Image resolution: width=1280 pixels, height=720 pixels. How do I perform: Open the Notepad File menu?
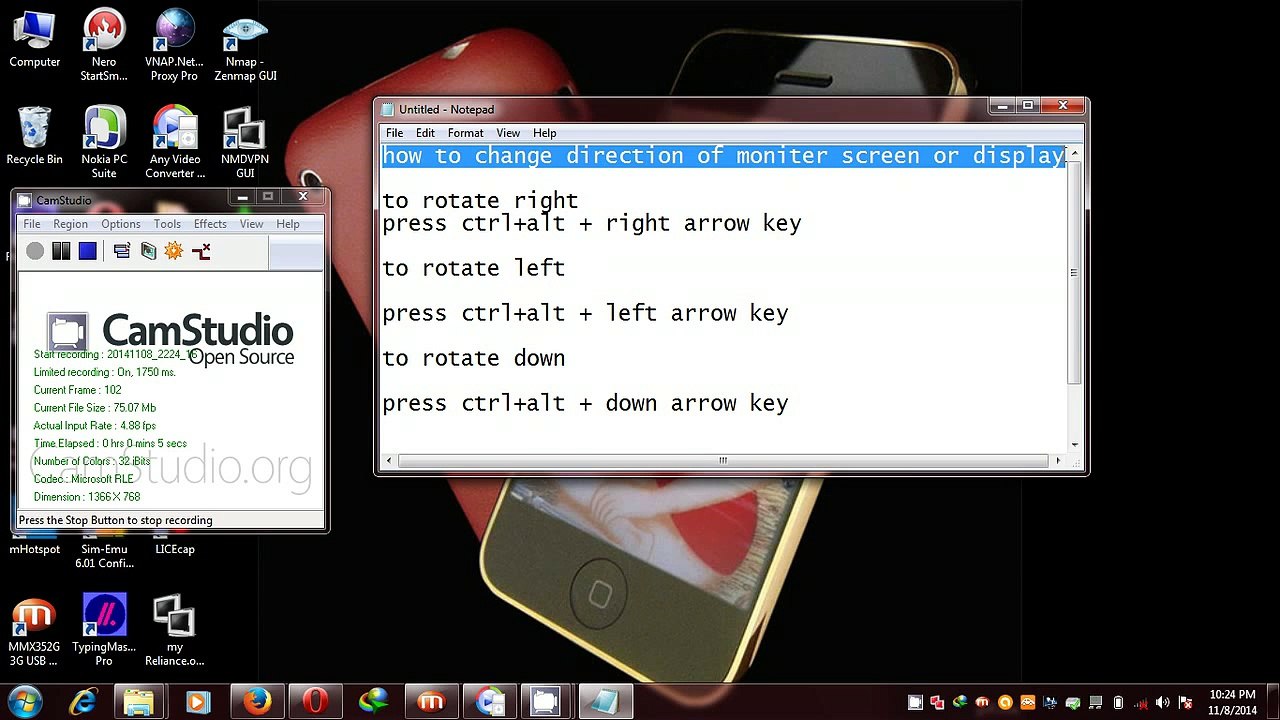[x=395, y=133]
